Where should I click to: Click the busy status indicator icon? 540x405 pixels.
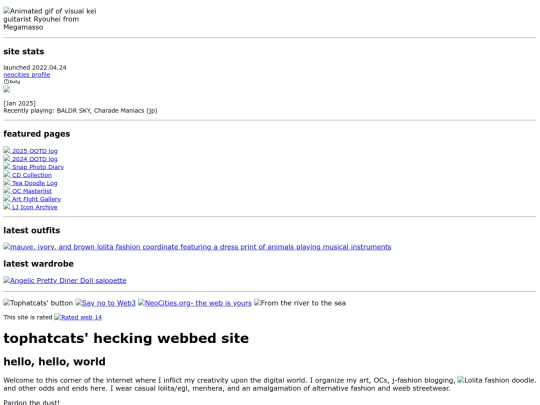pyautogui.click(x=12, y=82)
